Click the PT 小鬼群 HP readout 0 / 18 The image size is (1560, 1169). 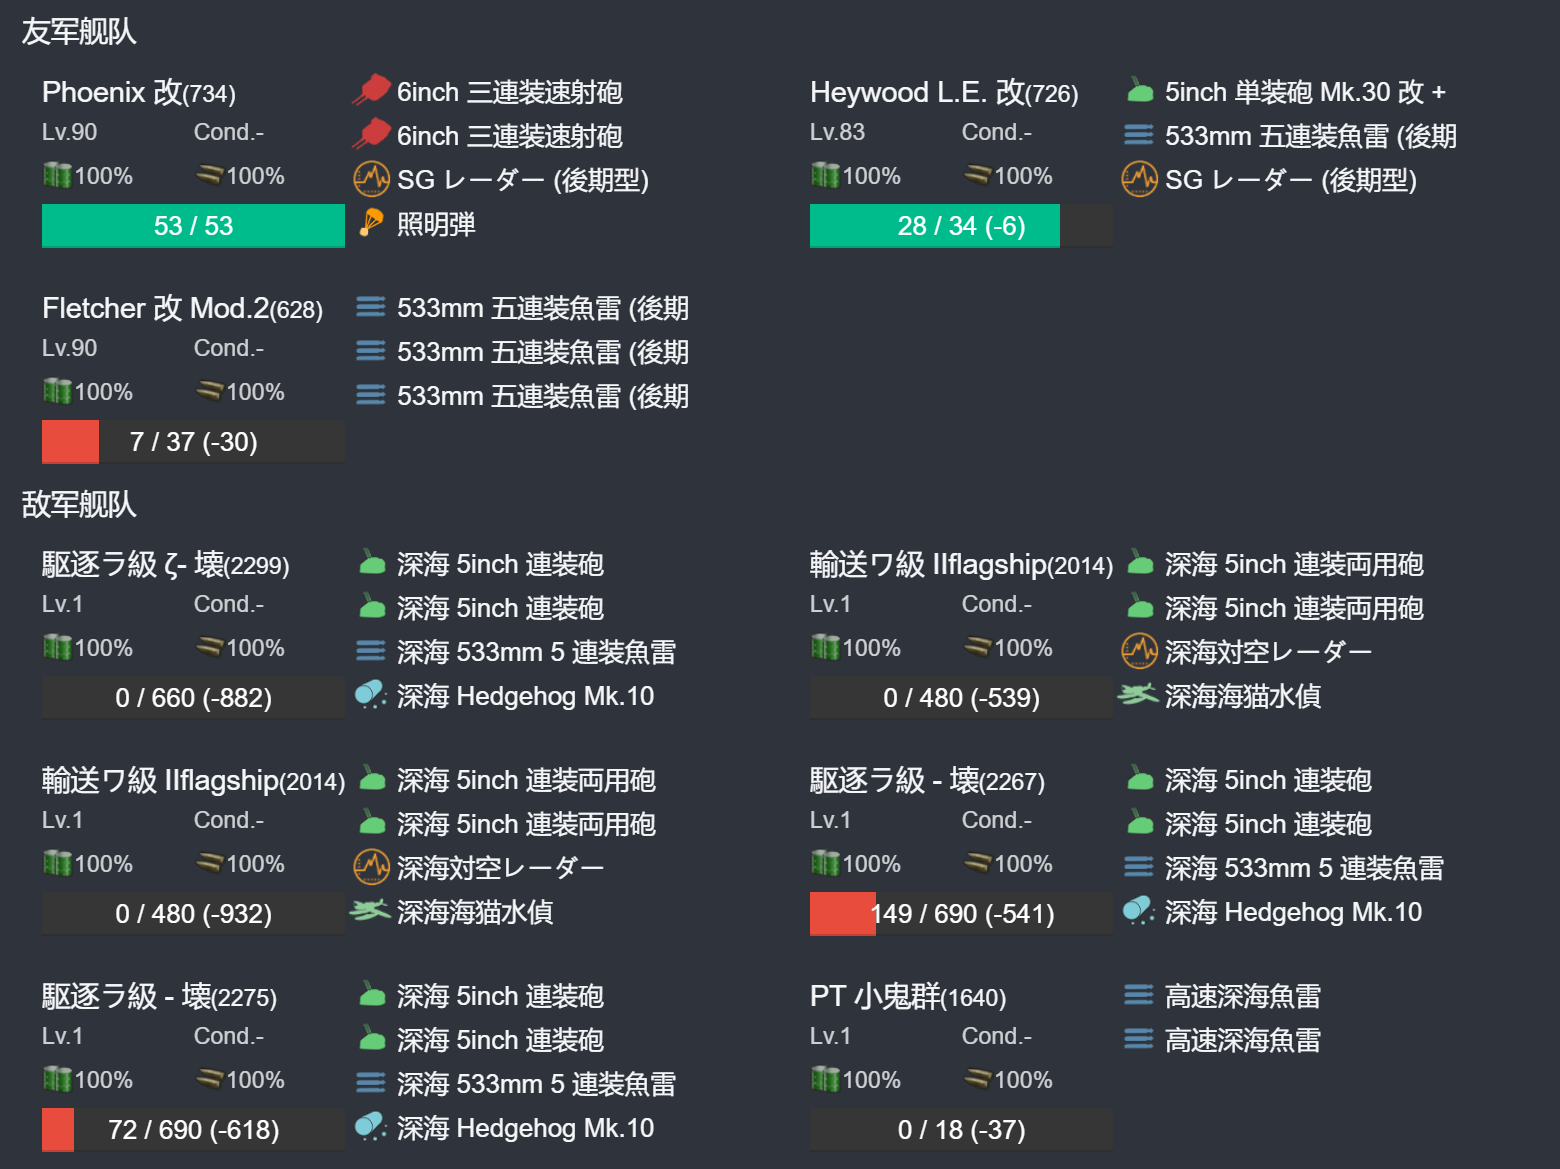tap(961, 1129)
